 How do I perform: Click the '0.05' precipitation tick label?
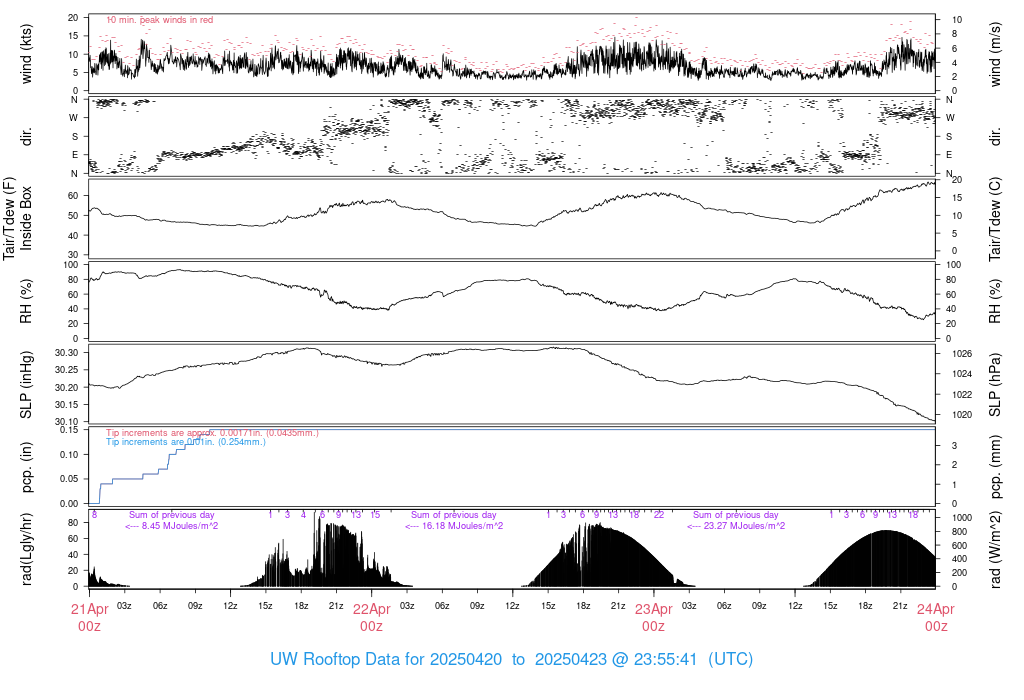[69, 479]
